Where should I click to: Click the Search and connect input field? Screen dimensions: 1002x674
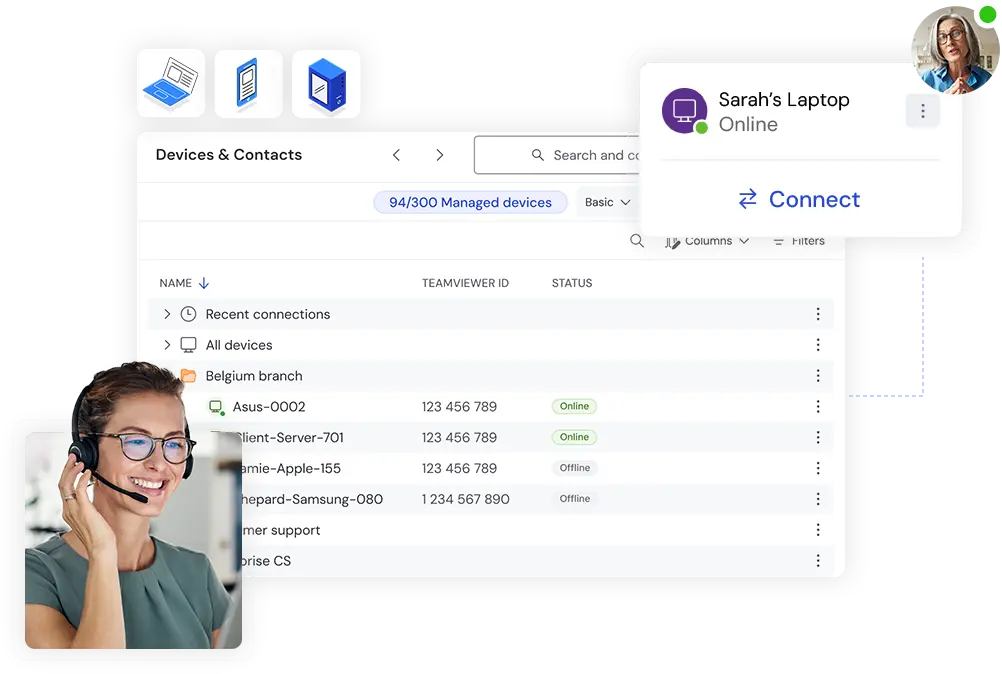click(557, 155)
